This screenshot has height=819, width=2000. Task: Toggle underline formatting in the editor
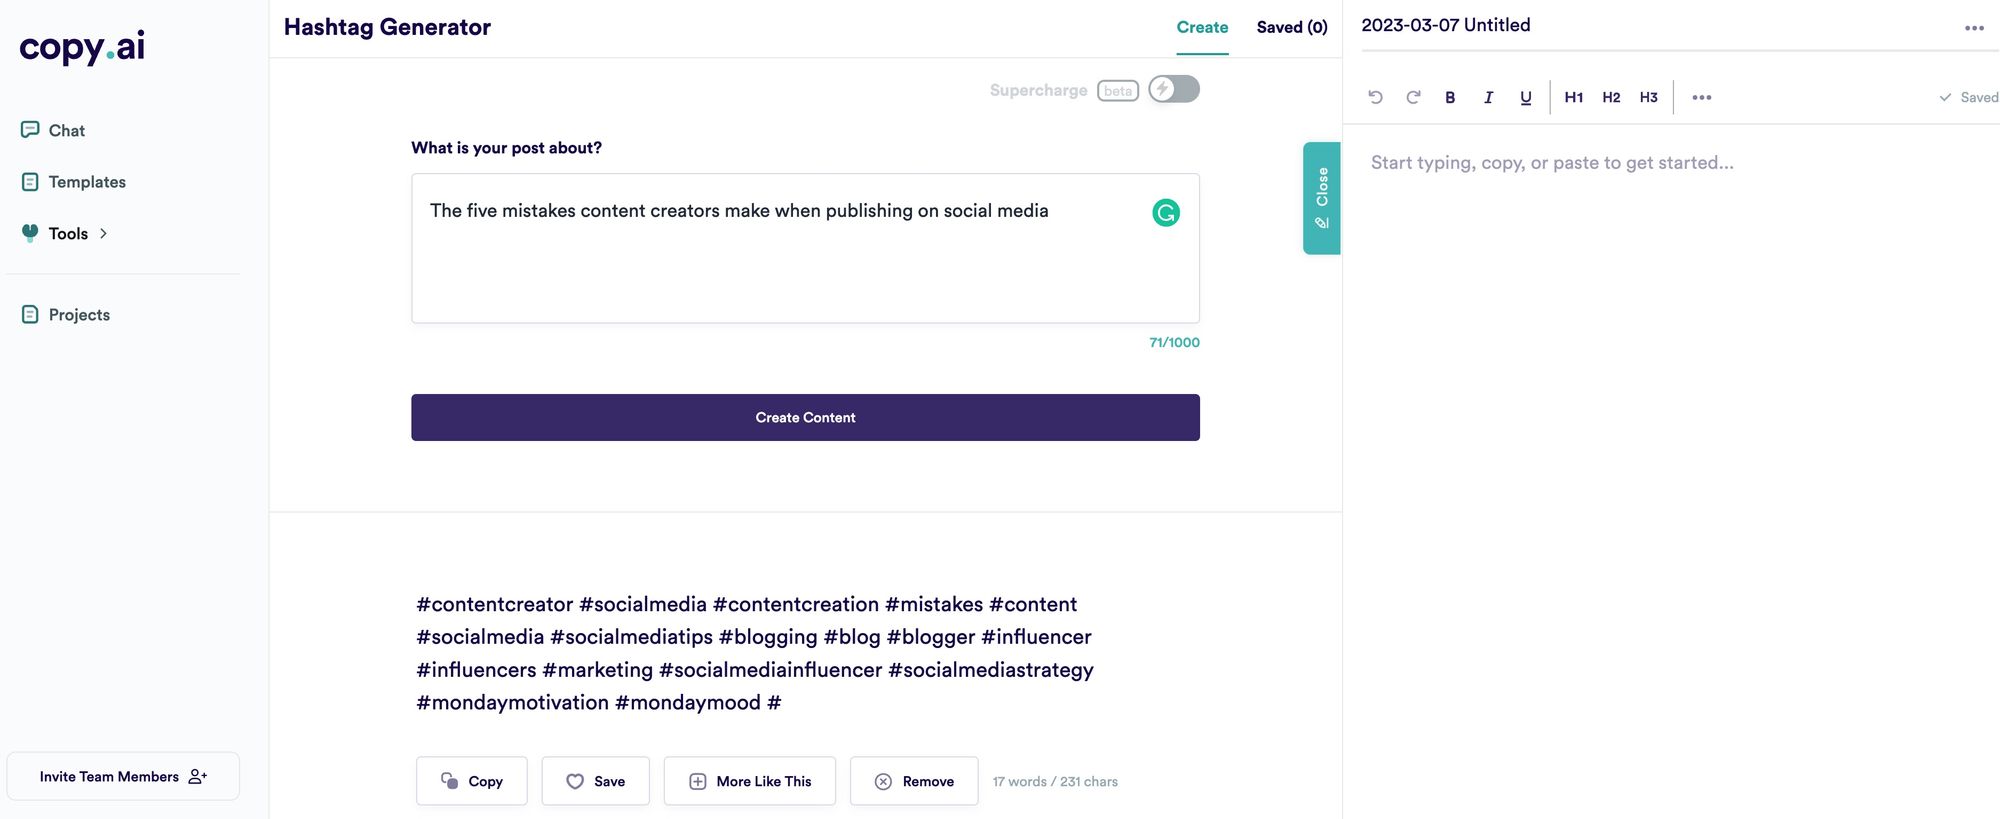pos(1525,97)
